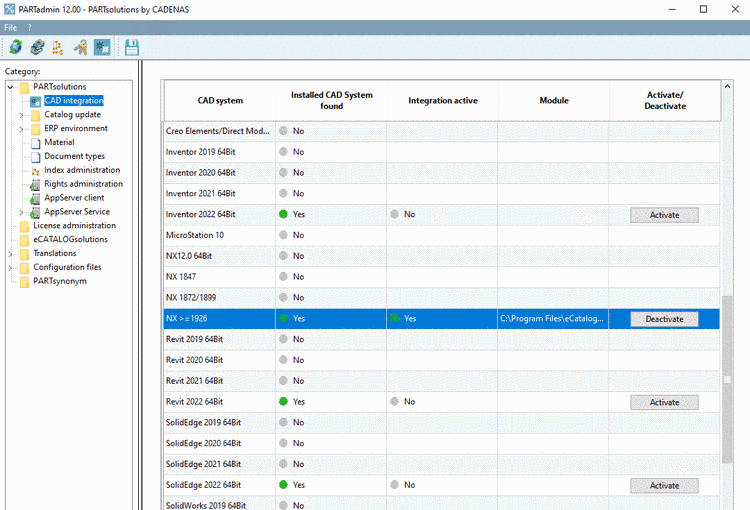
Task: Select the Creo Elements/Direct Mod... row
Action: 441,131
